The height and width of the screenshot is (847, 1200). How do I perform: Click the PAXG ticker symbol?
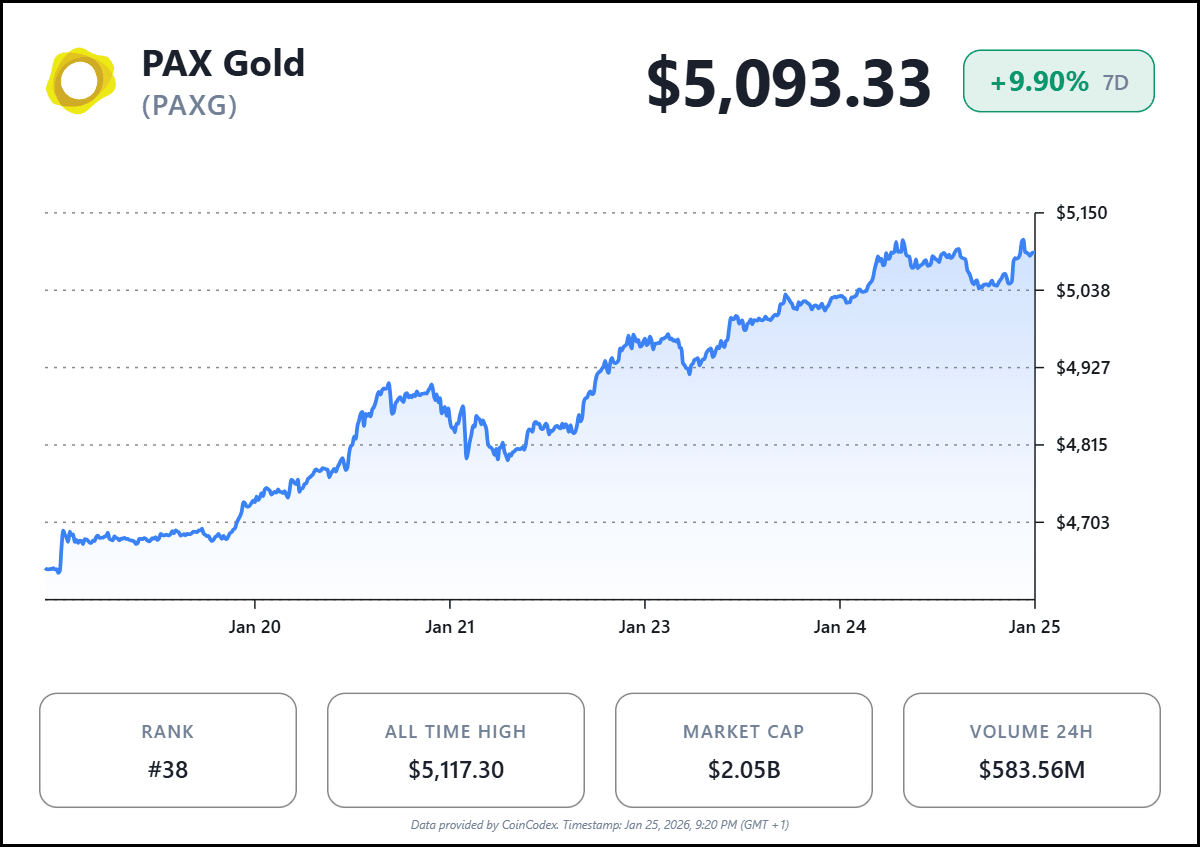click(190, 105)
